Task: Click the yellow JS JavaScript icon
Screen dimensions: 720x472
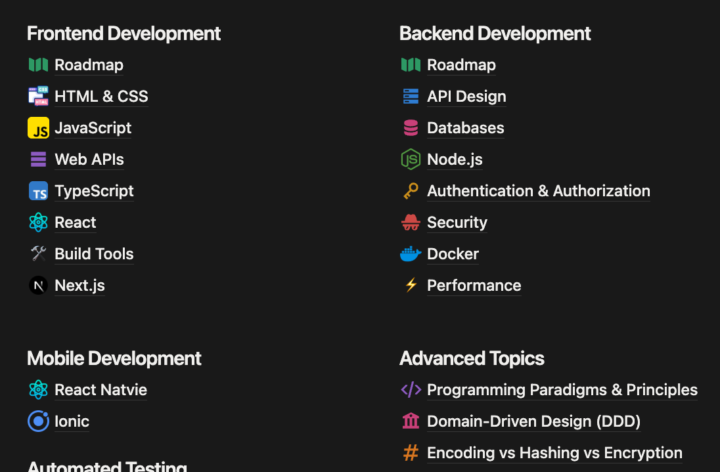Action: [x=38, y=128]
